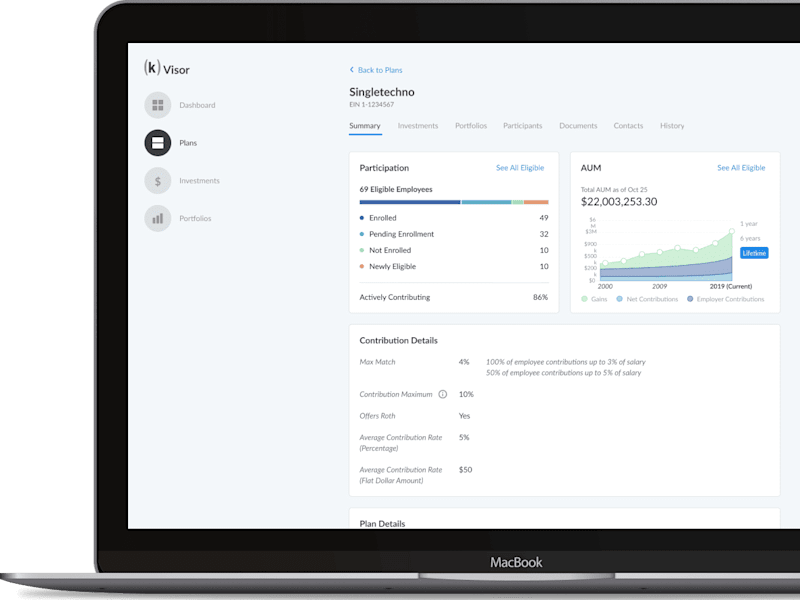800x600 pixels.
Task: Click the Offers Roth Yes value
Action: click(x=464, y=416)
